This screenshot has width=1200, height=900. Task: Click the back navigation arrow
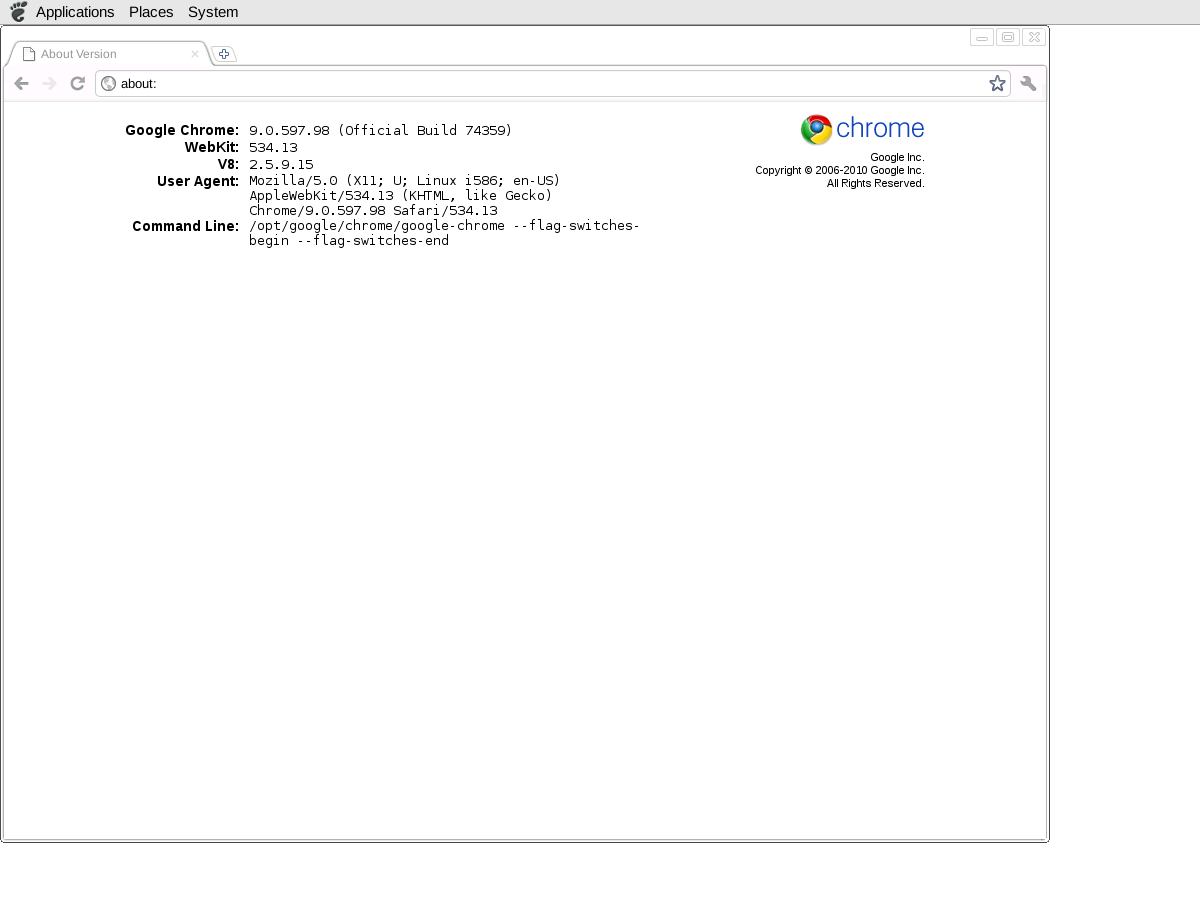(21, 84)
